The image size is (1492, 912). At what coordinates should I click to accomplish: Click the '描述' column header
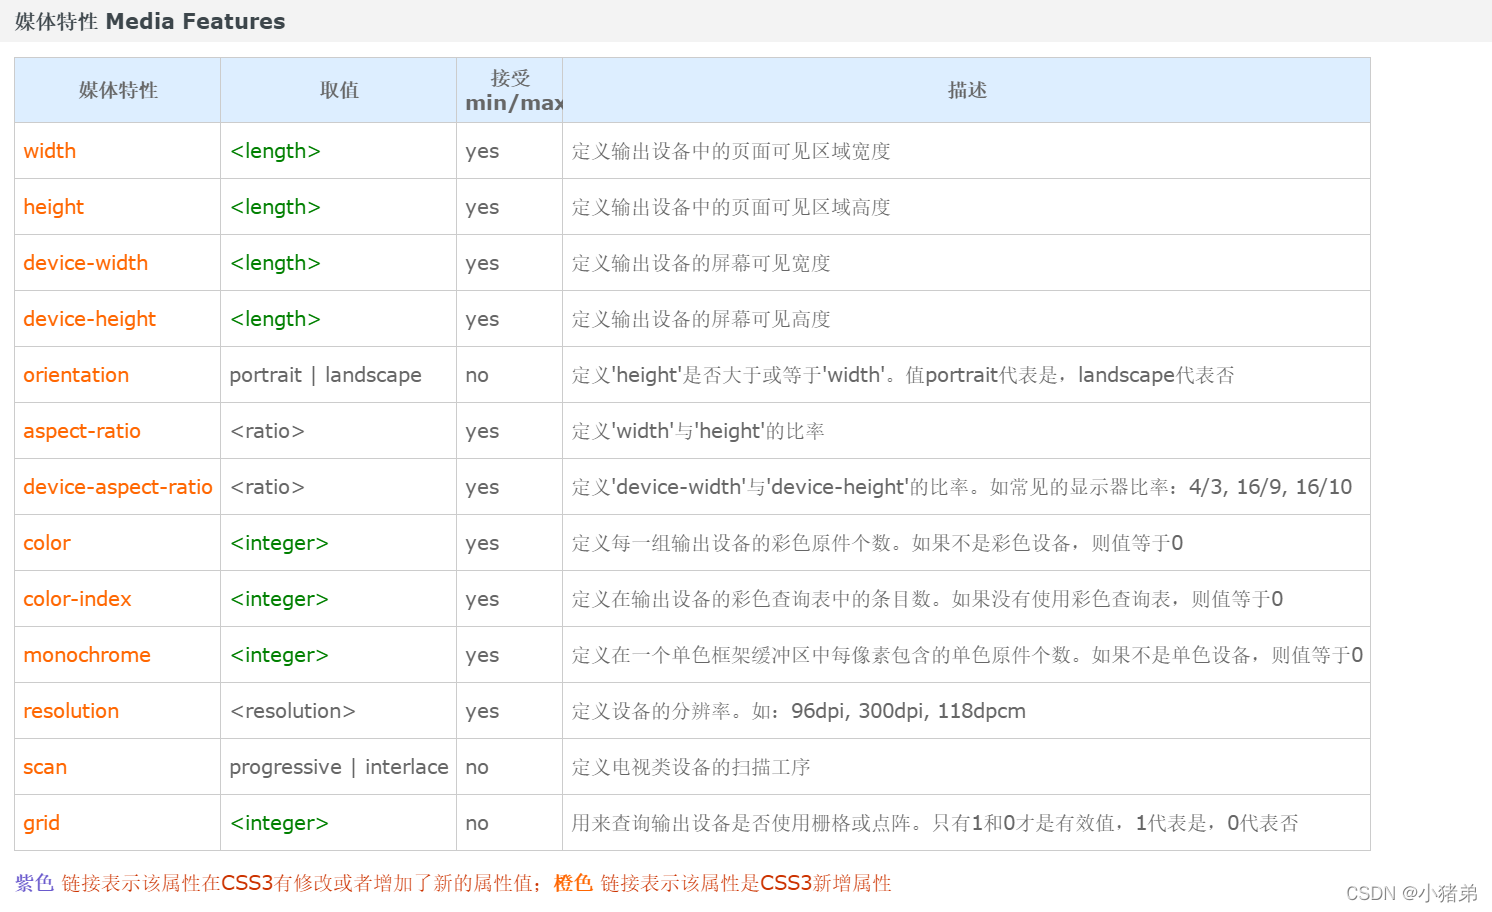pos(967,90)
